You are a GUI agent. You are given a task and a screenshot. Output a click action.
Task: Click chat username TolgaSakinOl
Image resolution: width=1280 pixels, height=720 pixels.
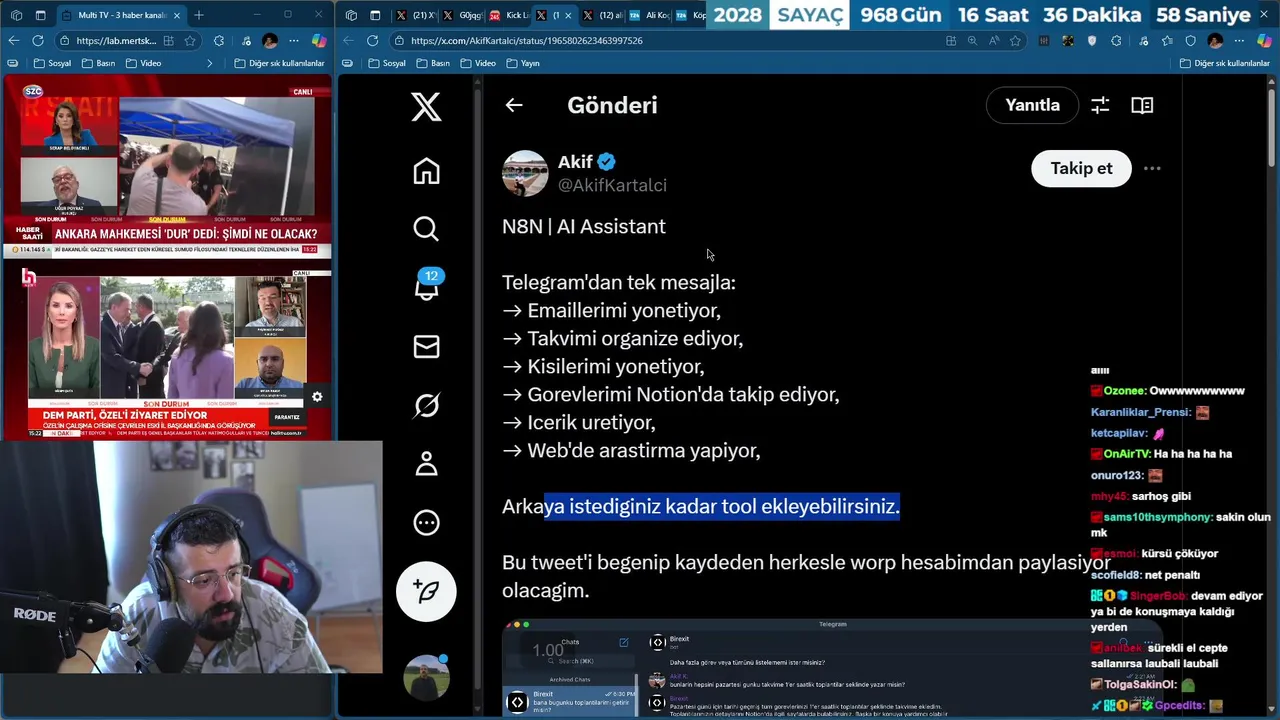1140,685
